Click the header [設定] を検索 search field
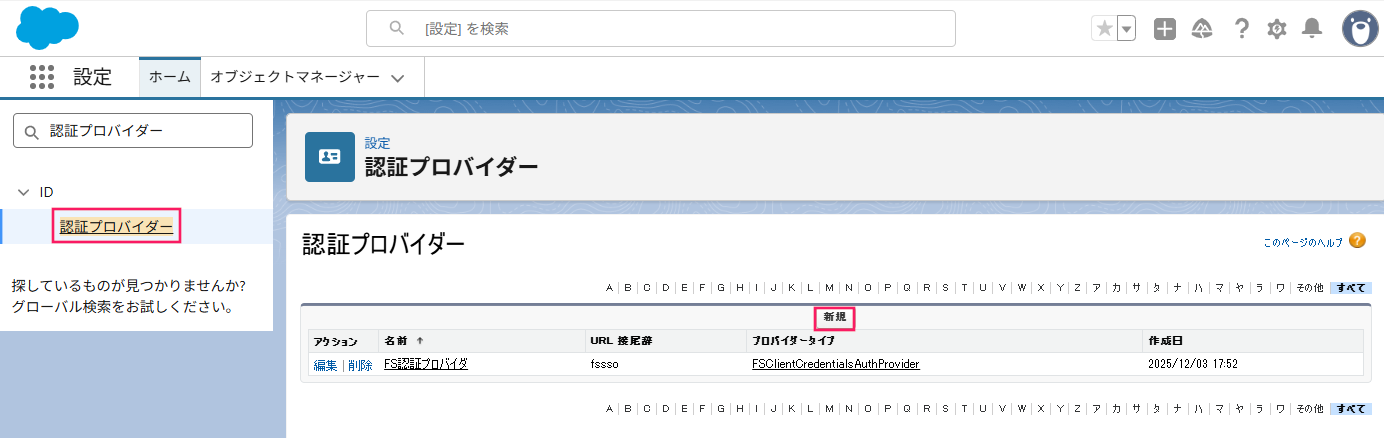 (x=661, y=29)
